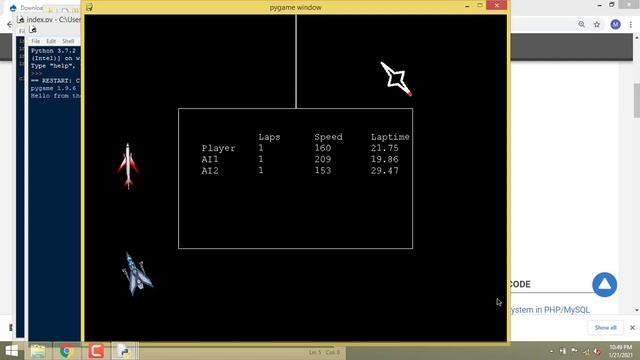This screenshot has width=640, height=360.
Task: Click the volume icon in system tray
Action: 597,351
